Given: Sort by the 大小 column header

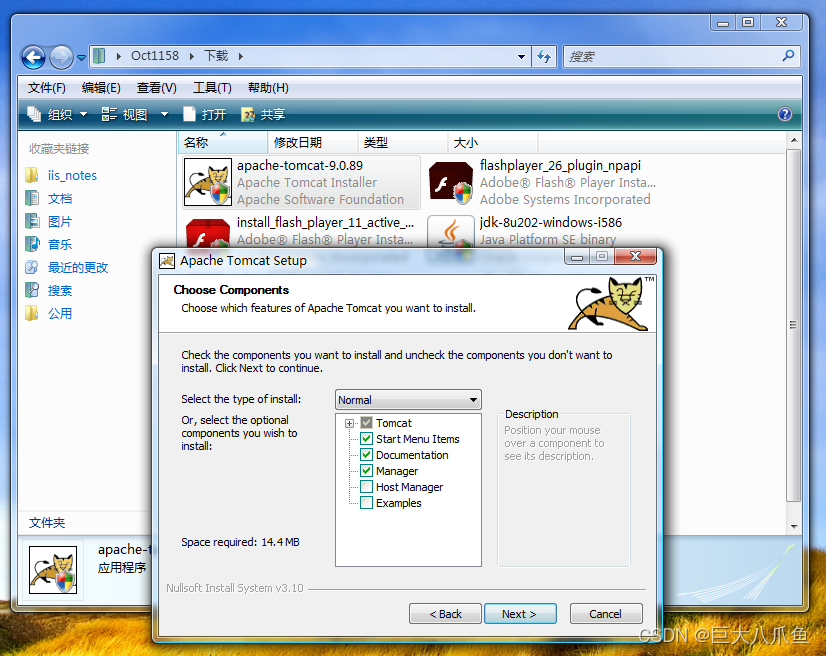Looking at the screenshot, I should (493, 143).
